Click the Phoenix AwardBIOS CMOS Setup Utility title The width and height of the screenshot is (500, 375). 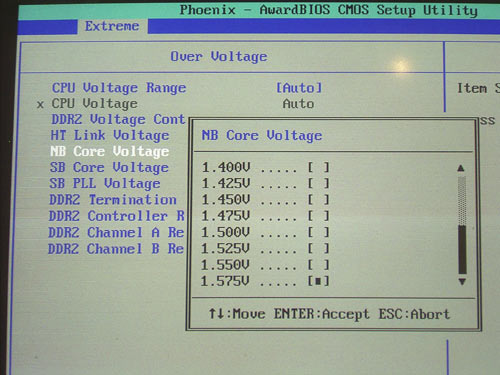point(329,10)
